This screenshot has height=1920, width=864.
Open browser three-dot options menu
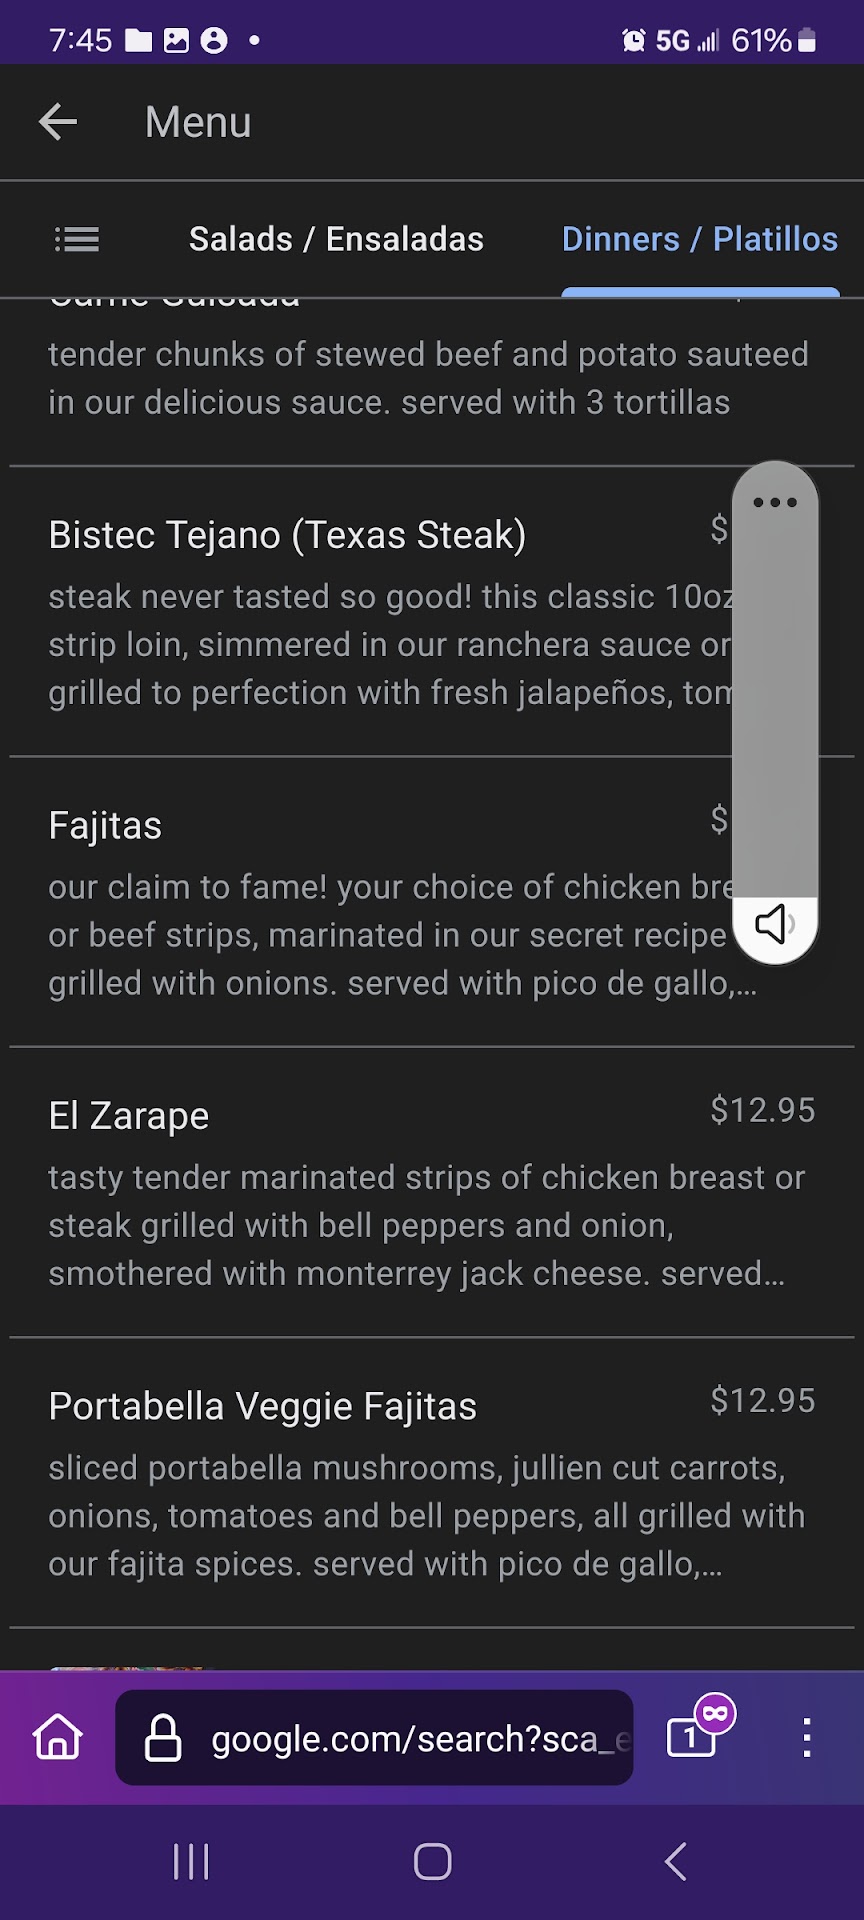[806, 1738]
